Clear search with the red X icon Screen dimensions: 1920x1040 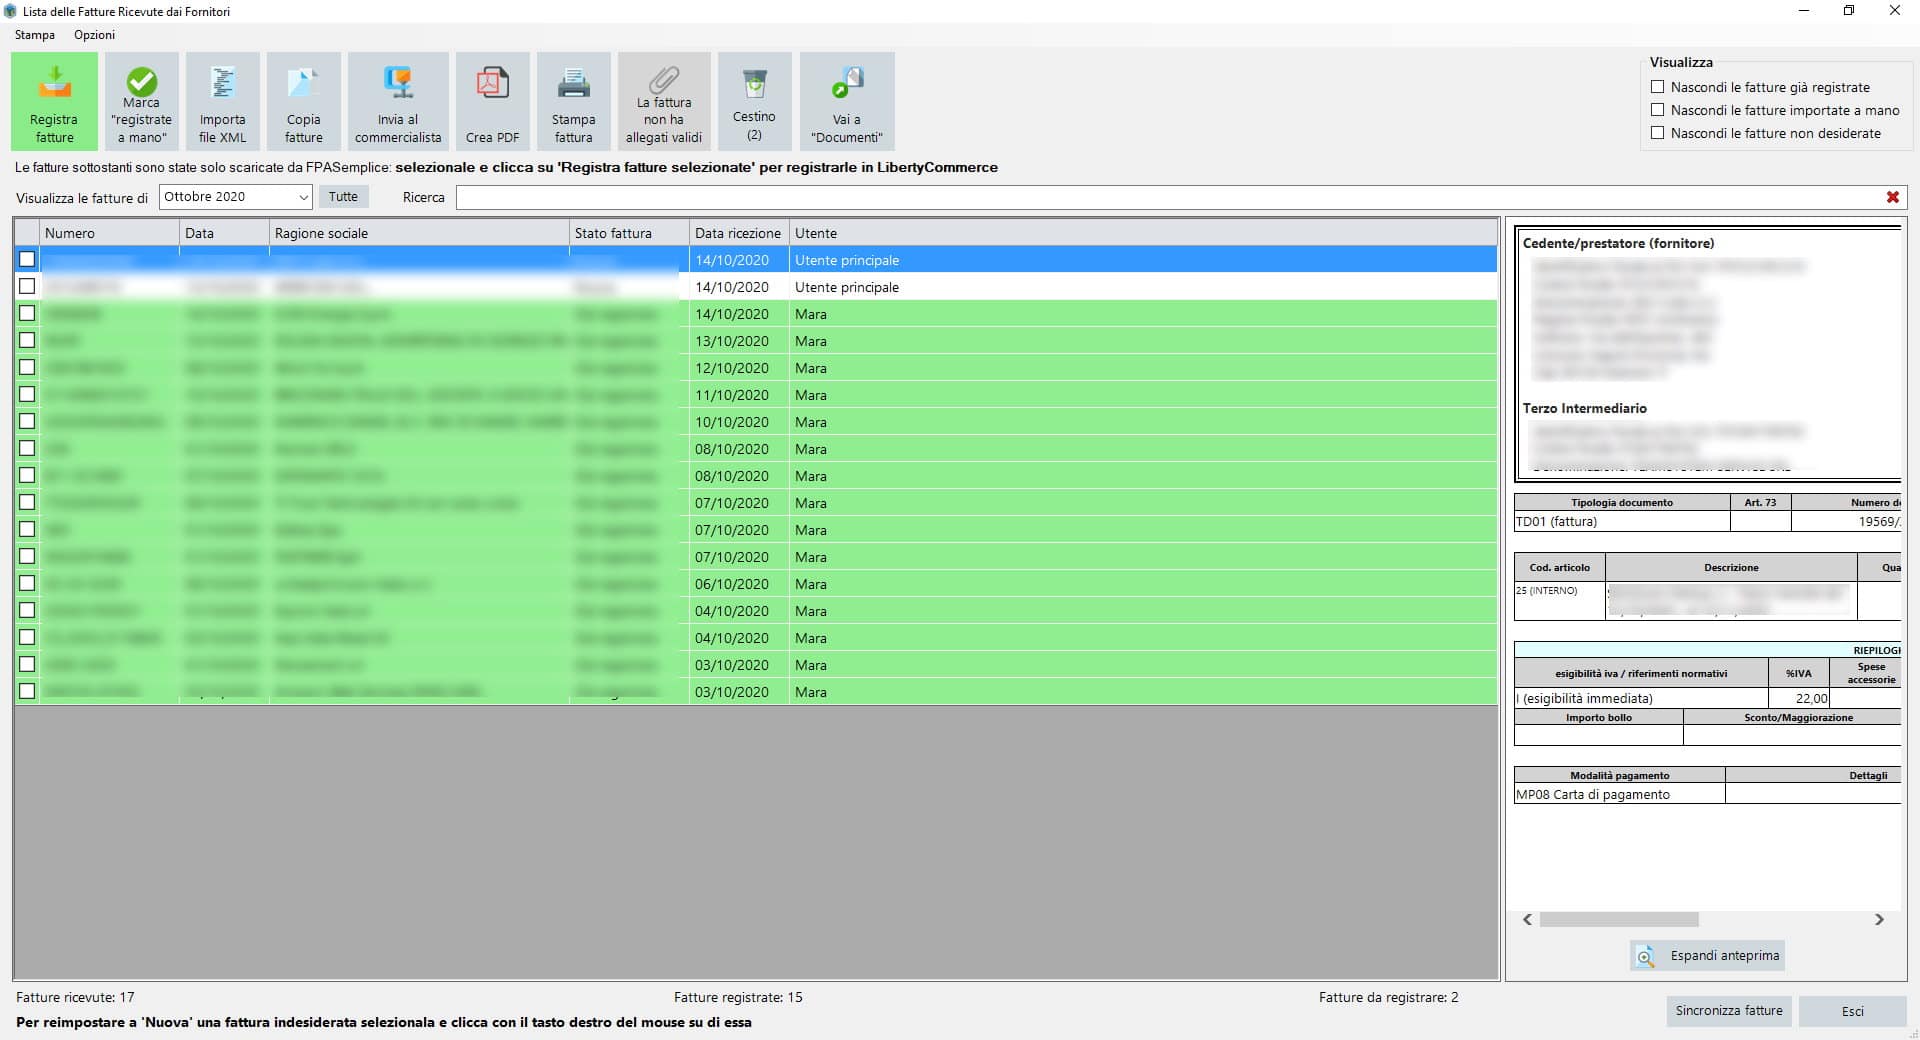[1892, 197]
